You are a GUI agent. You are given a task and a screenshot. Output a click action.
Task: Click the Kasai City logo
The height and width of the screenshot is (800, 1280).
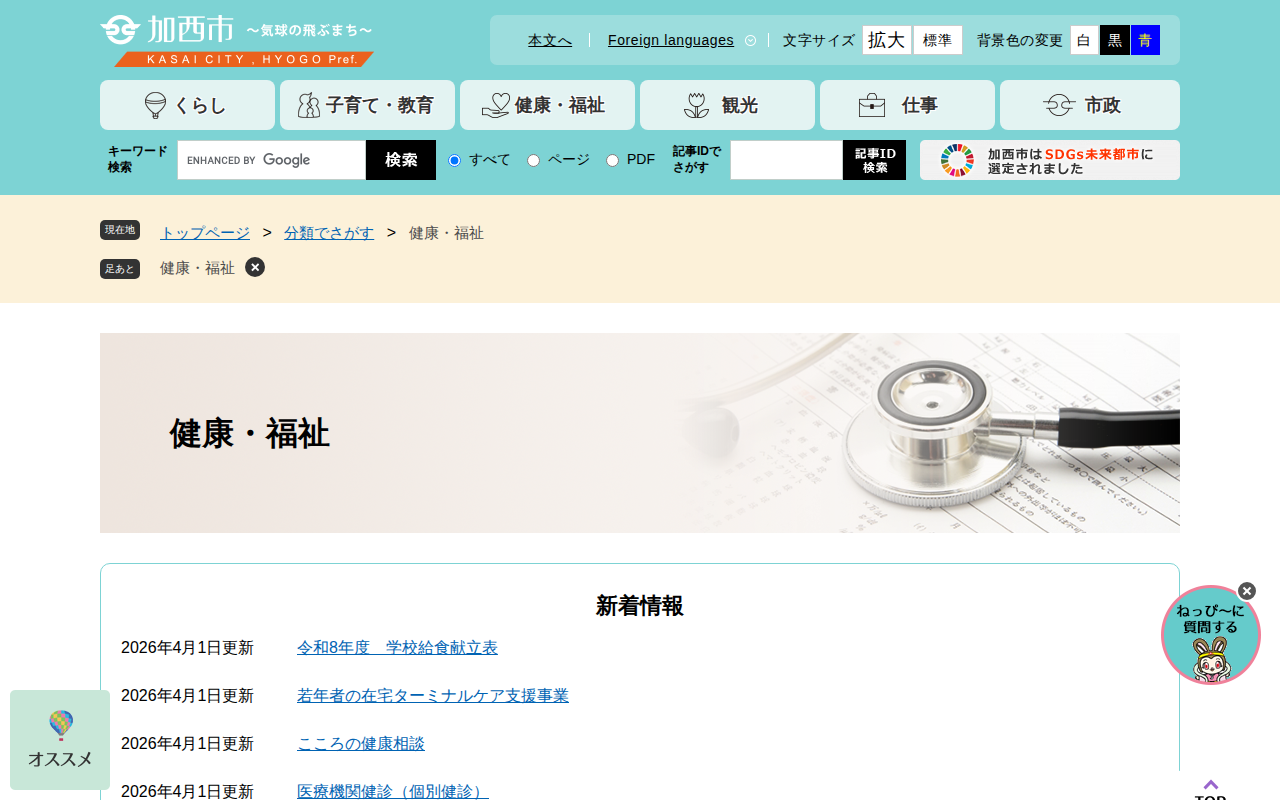[237, 41]
